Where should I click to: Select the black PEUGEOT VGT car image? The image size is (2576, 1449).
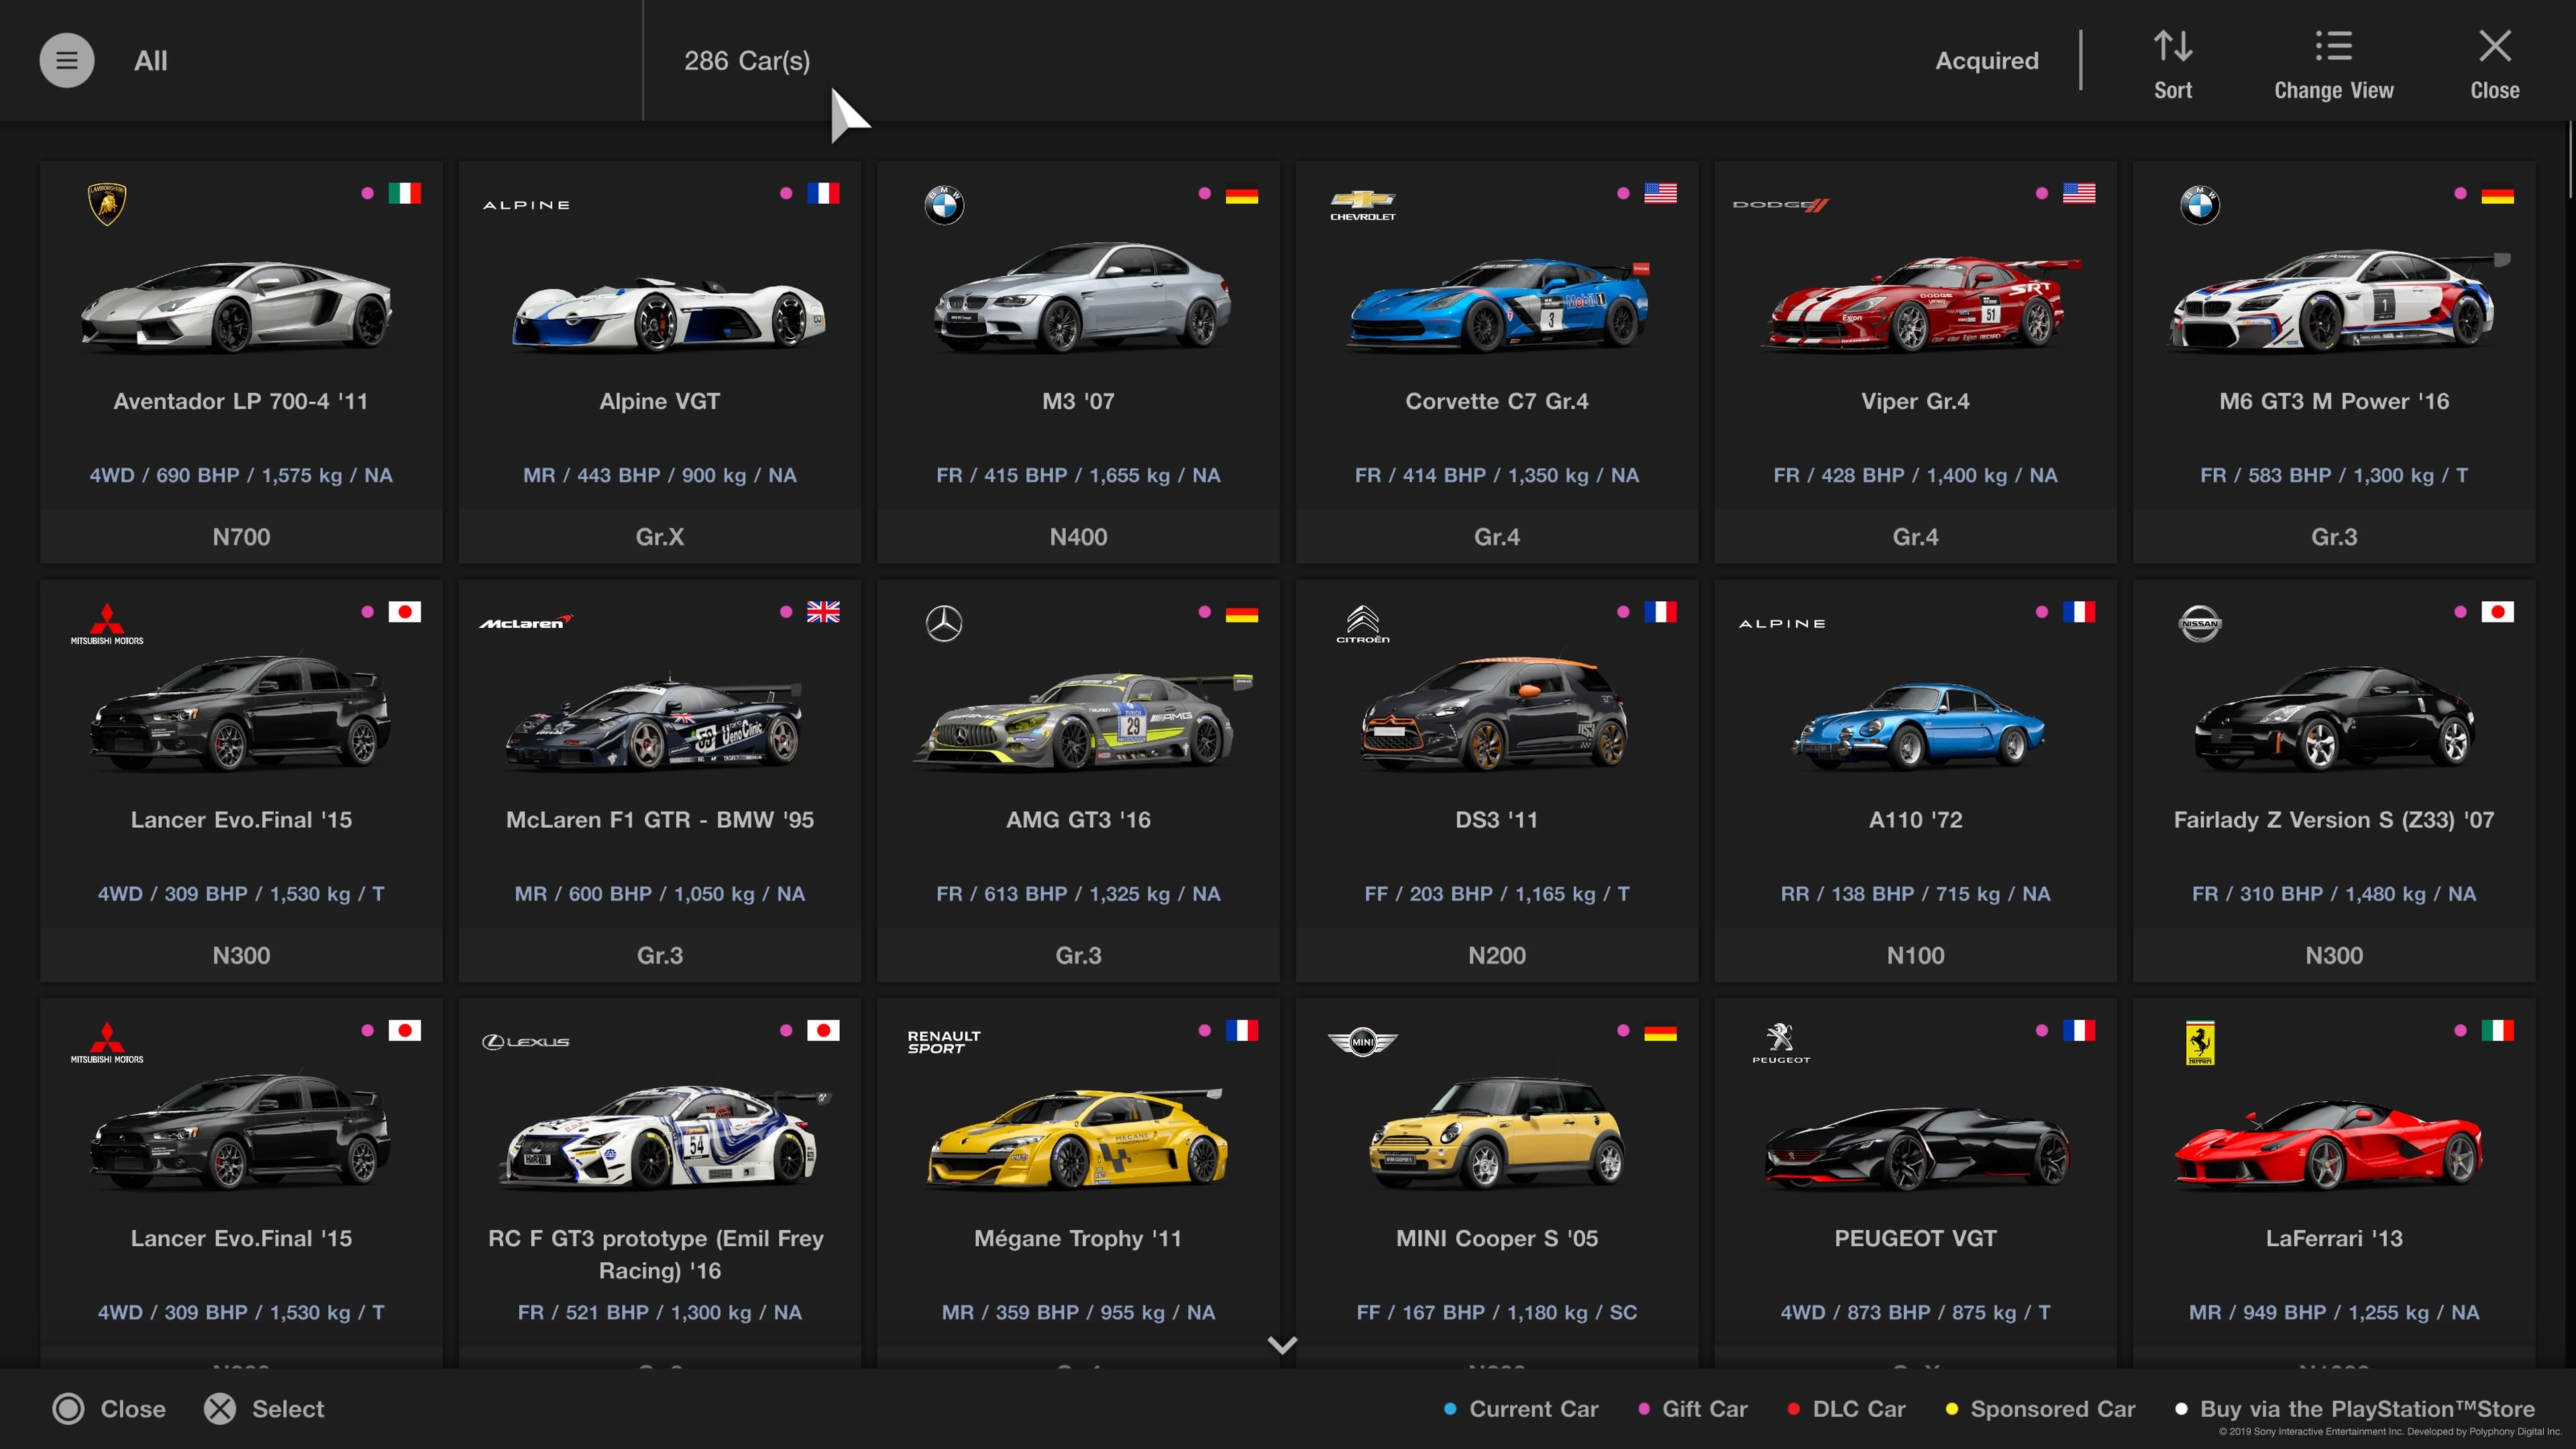tap(1917, 1148)
